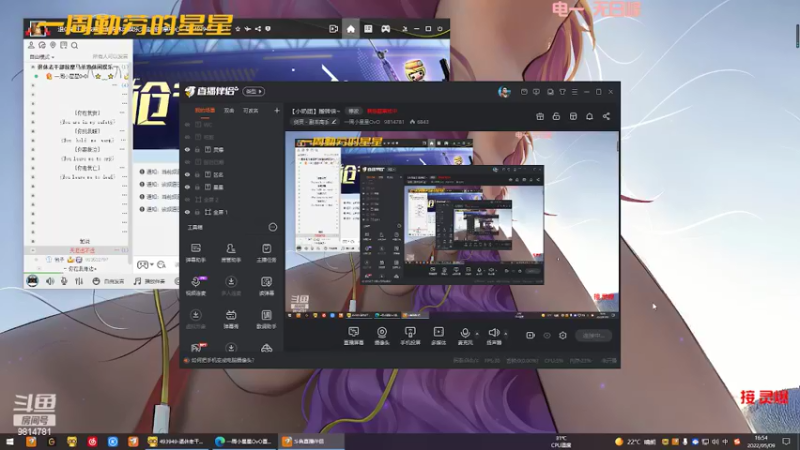800x450 pixels.
Task: Open notifications bell in the companion header
Action: pos(589,116)
